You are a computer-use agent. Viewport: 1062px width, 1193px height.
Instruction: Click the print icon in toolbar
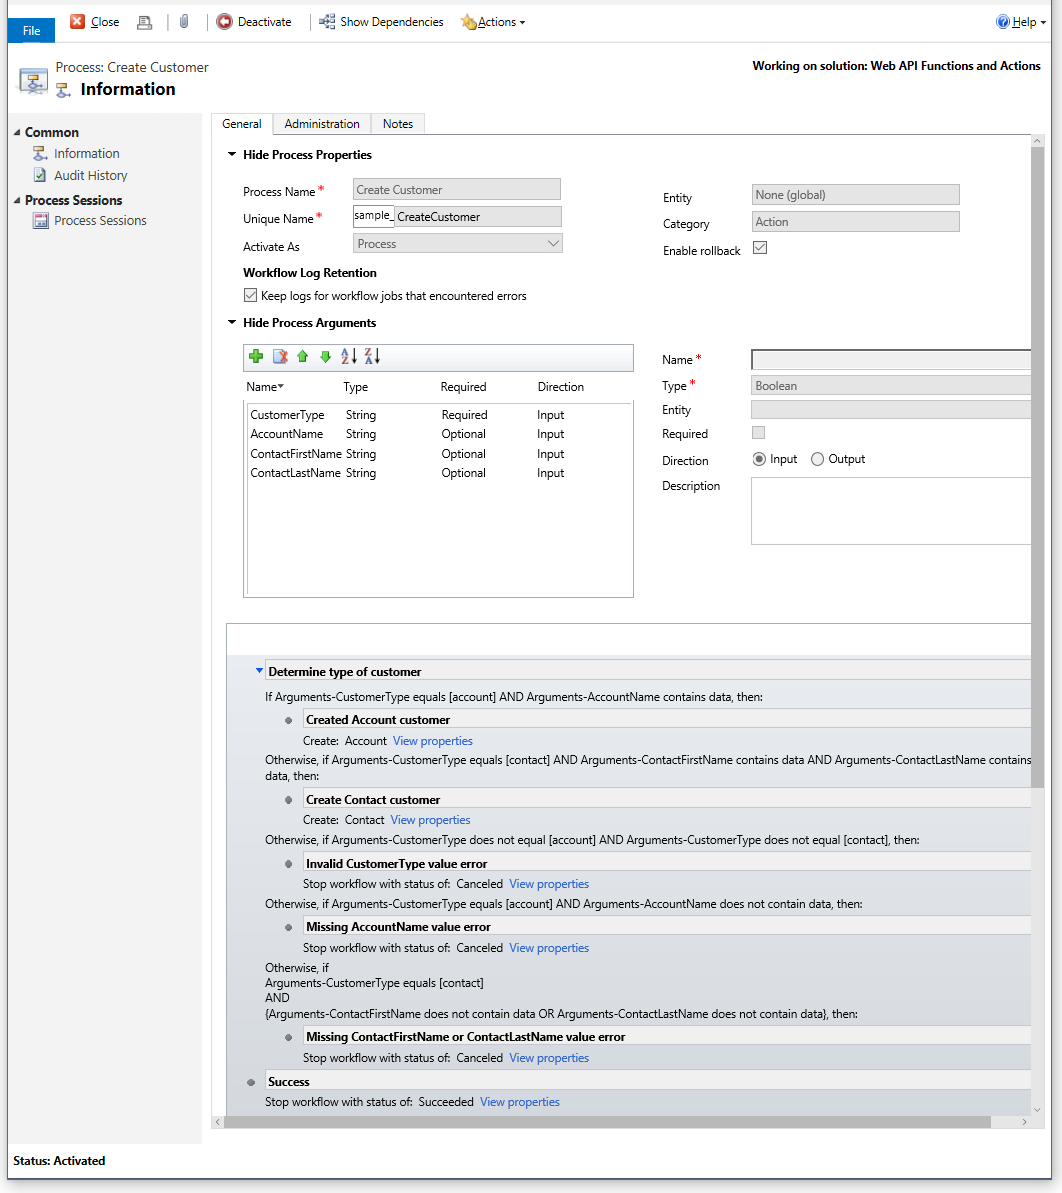(145, 22)
